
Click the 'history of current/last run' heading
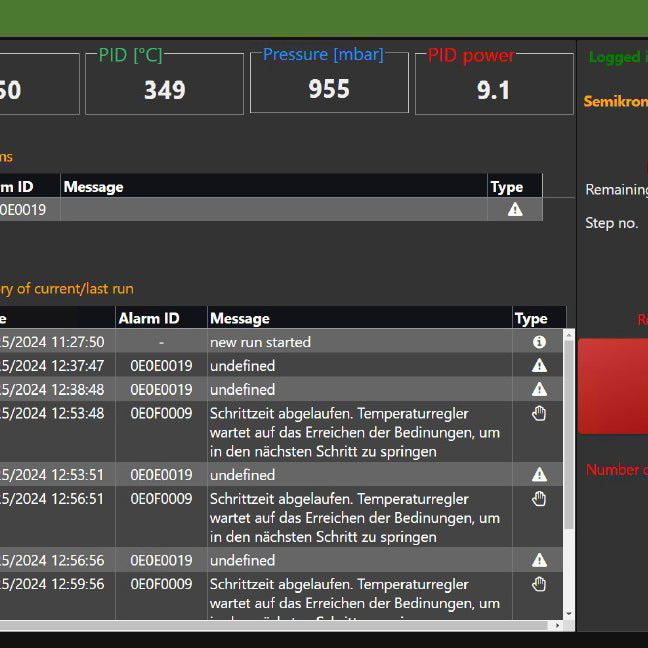pyautogui.click(x=67, y=288)
